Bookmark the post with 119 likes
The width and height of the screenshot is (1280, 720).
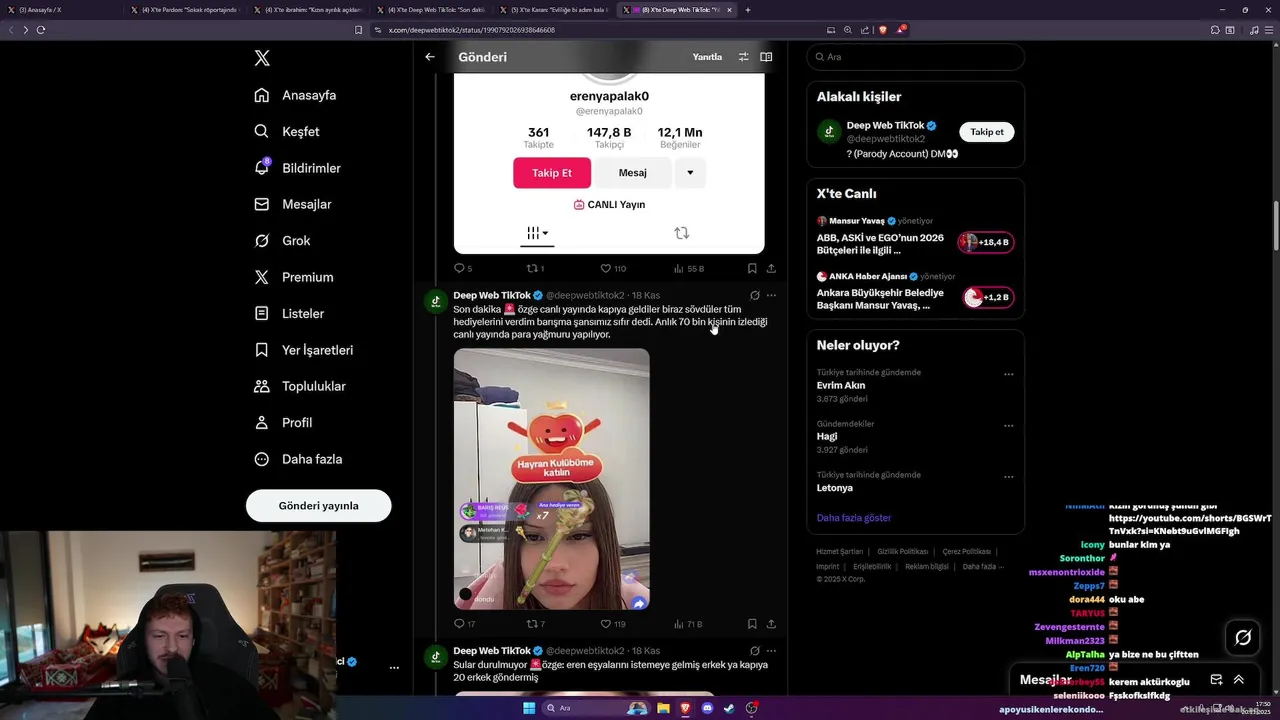tap(752, 624)
